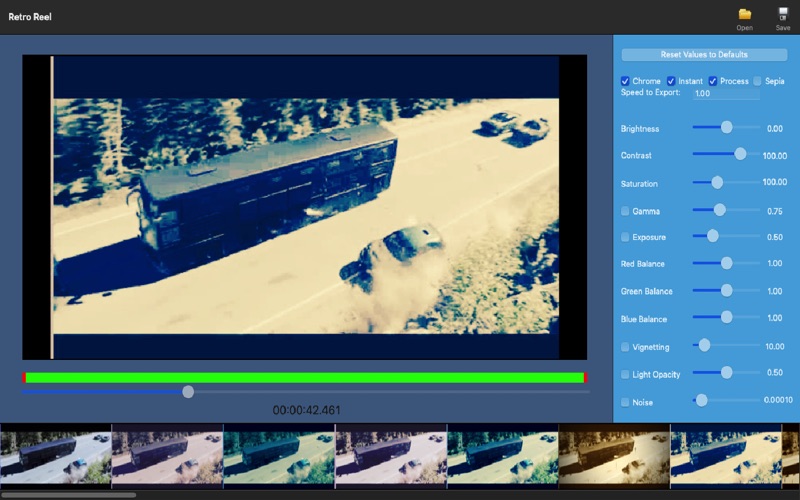Click the Vignetting value 10.00
This screenshot has width=800, height=500.
(x=774, y=346)
